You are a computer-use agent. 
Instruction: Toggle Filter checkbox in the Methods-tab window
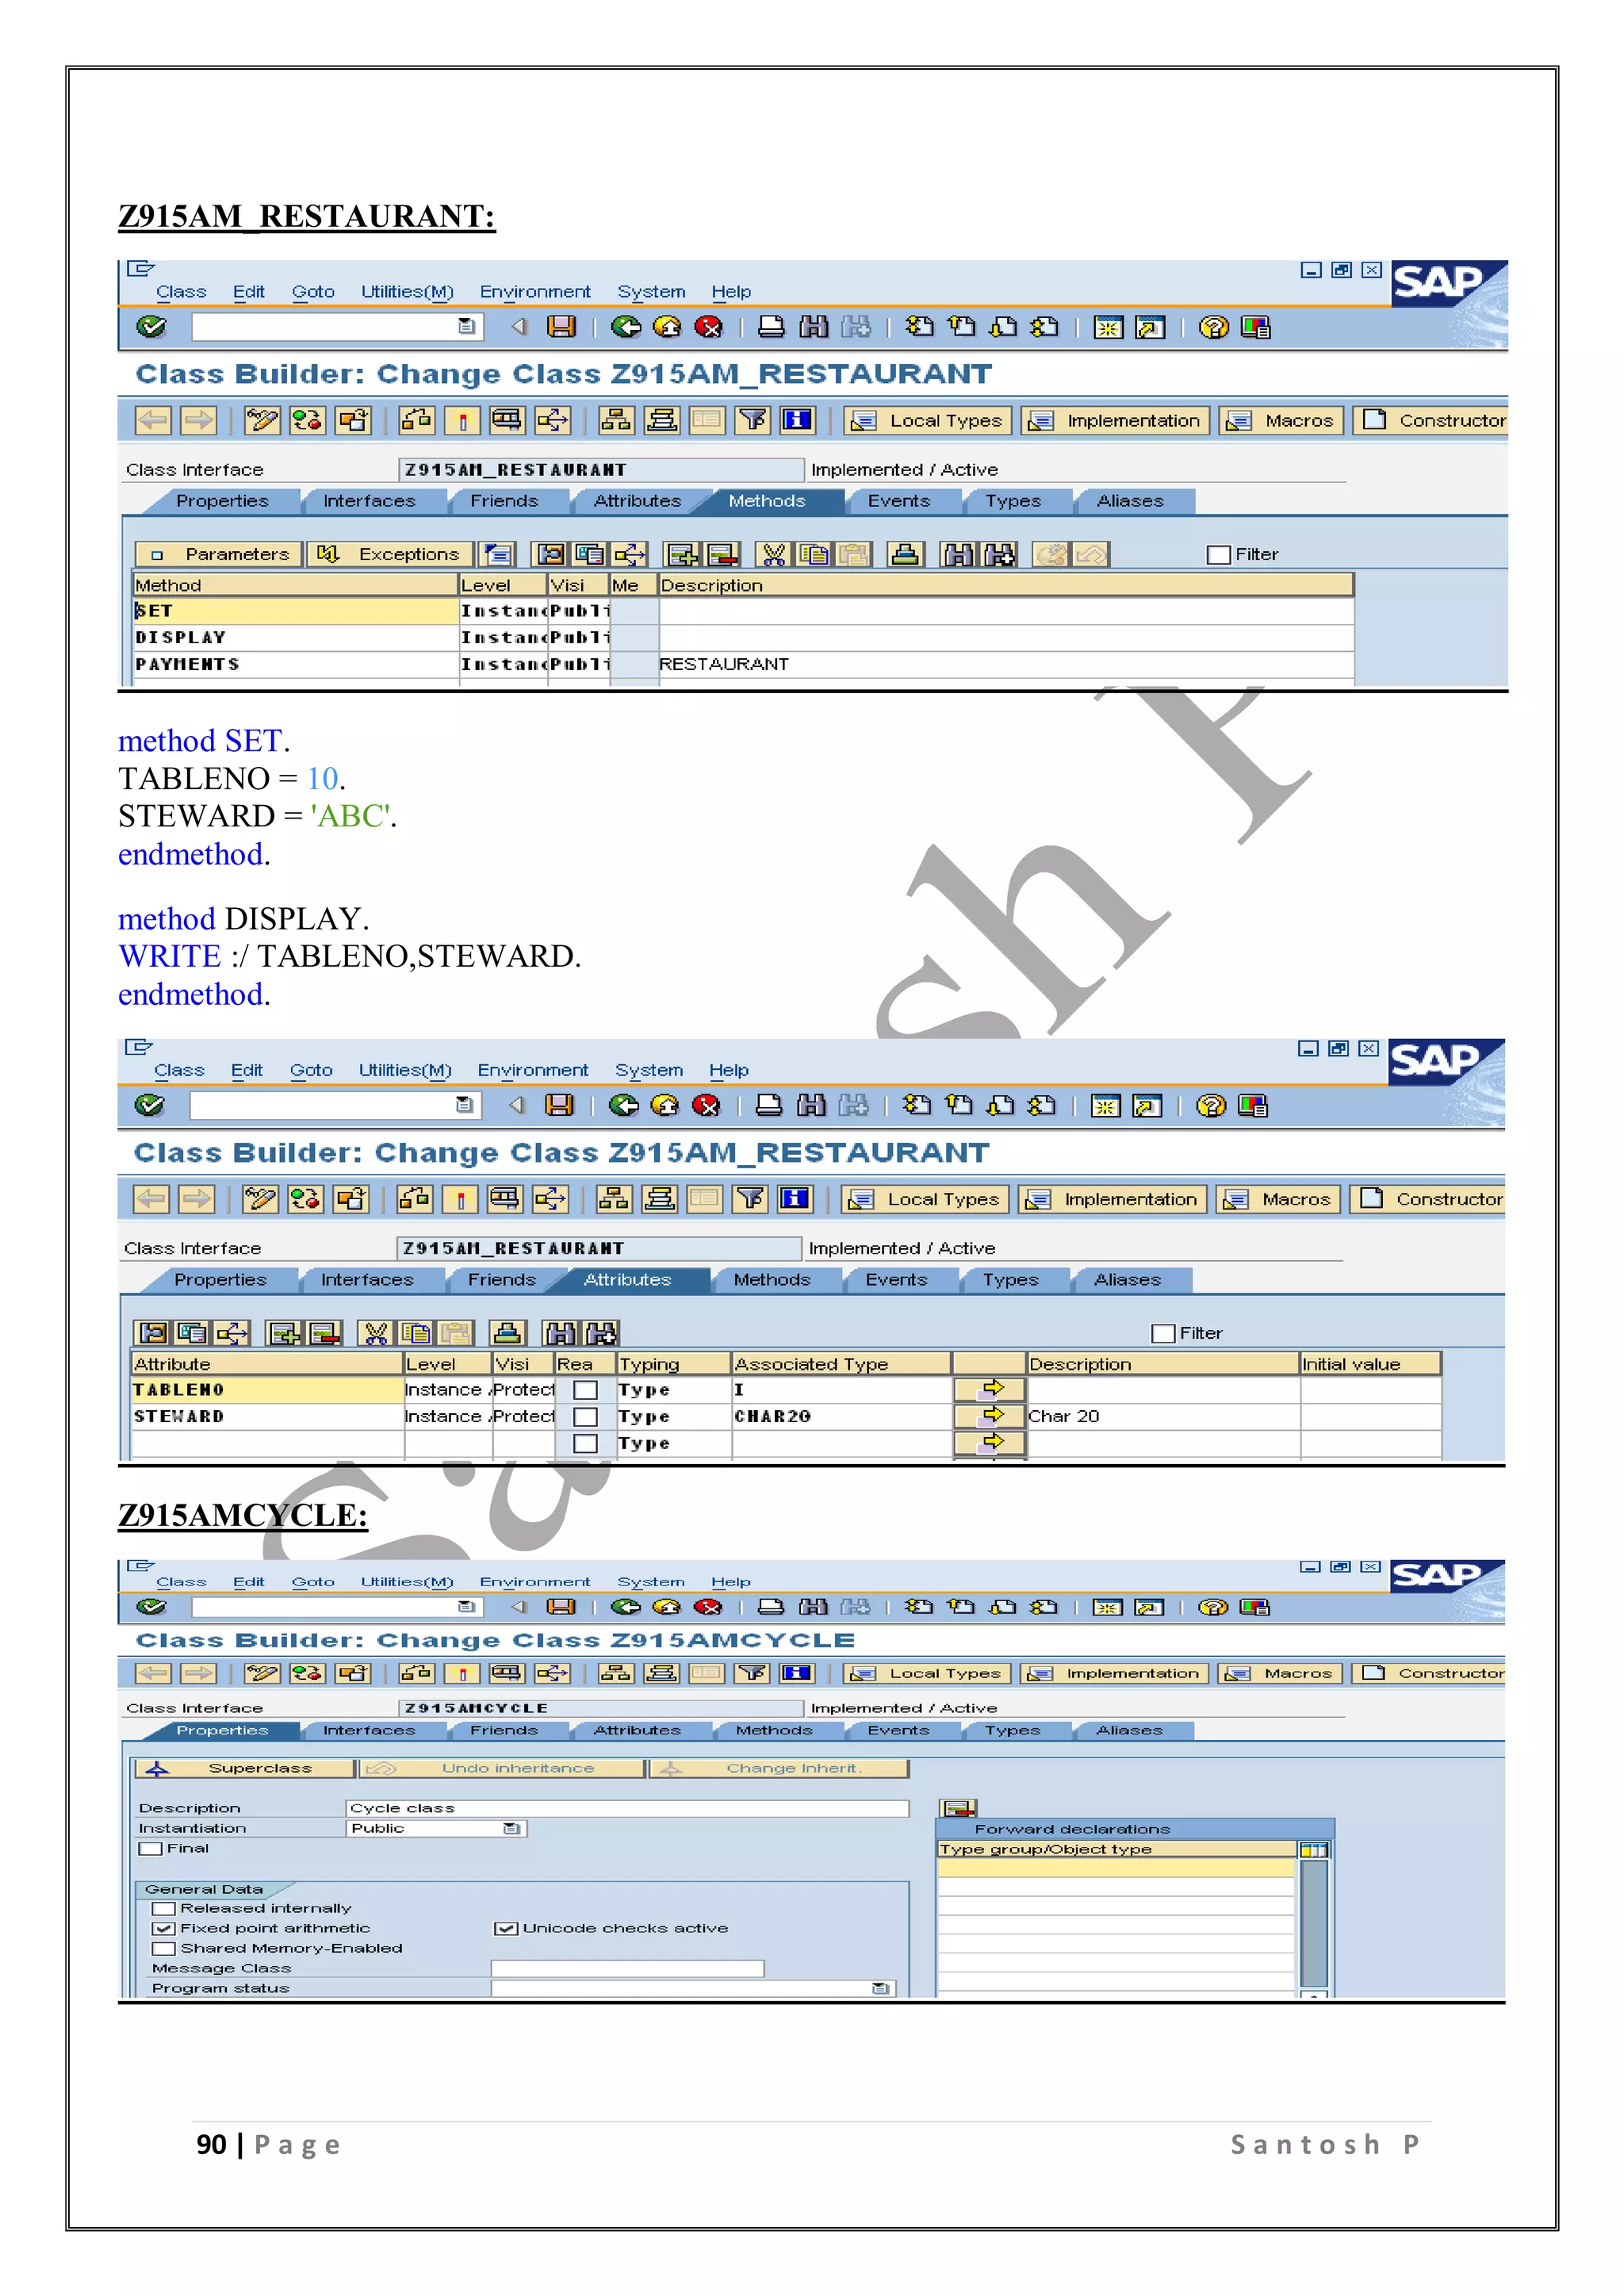1218,555
